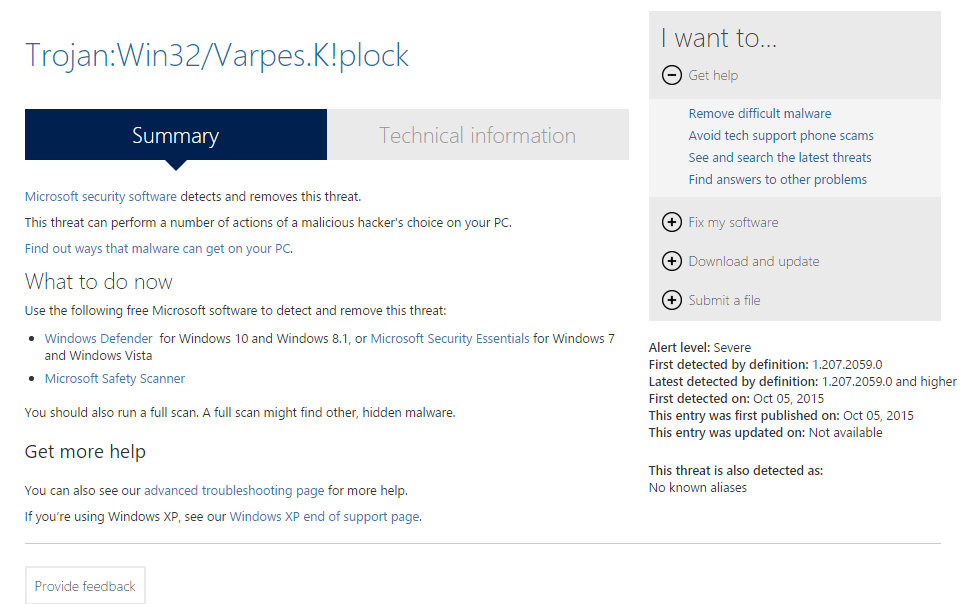Image resolution: width=966 pixels, height=604 pixels.
Task: Open the advanced troubleshooting page link
Action: point(234,490)
